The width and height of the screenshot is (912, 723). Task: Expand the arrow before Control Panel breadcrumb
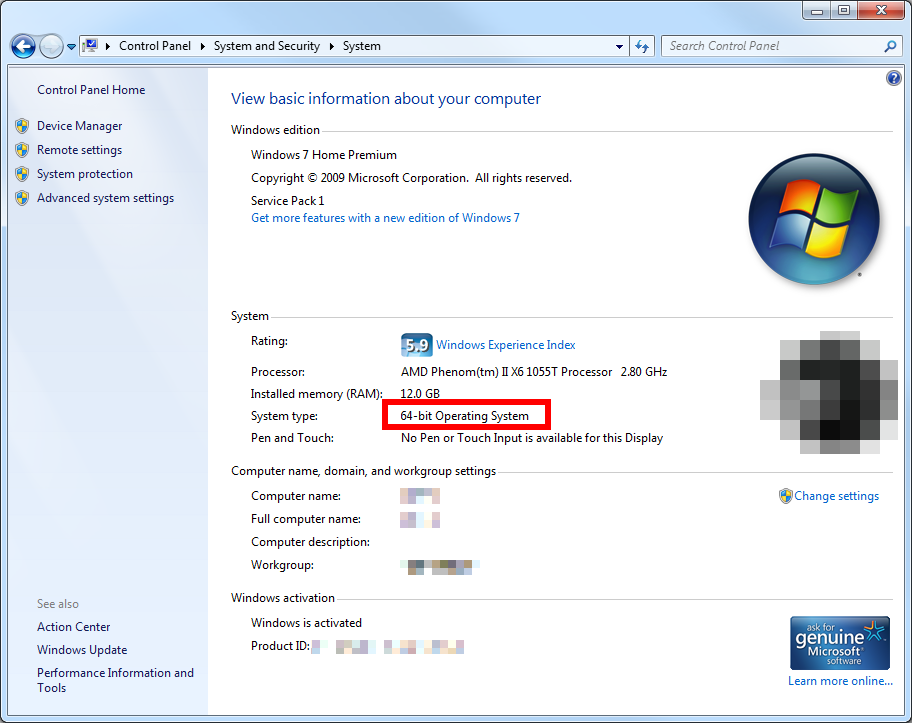tap(108, 46)
